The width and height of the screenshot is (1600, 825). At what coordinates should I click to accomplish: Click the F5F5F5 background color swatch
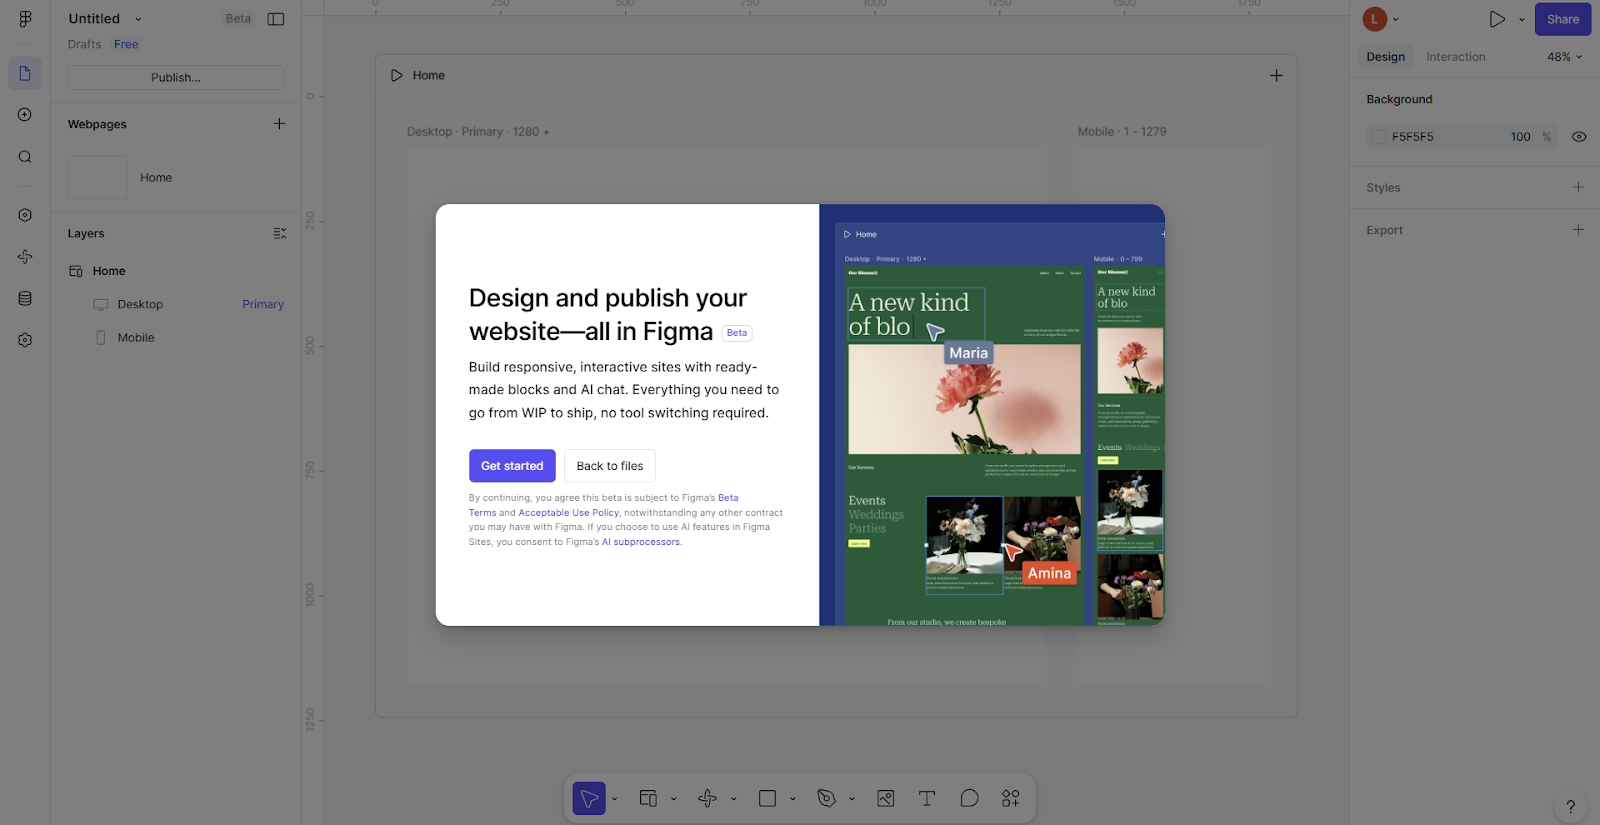coord(1379,137)
